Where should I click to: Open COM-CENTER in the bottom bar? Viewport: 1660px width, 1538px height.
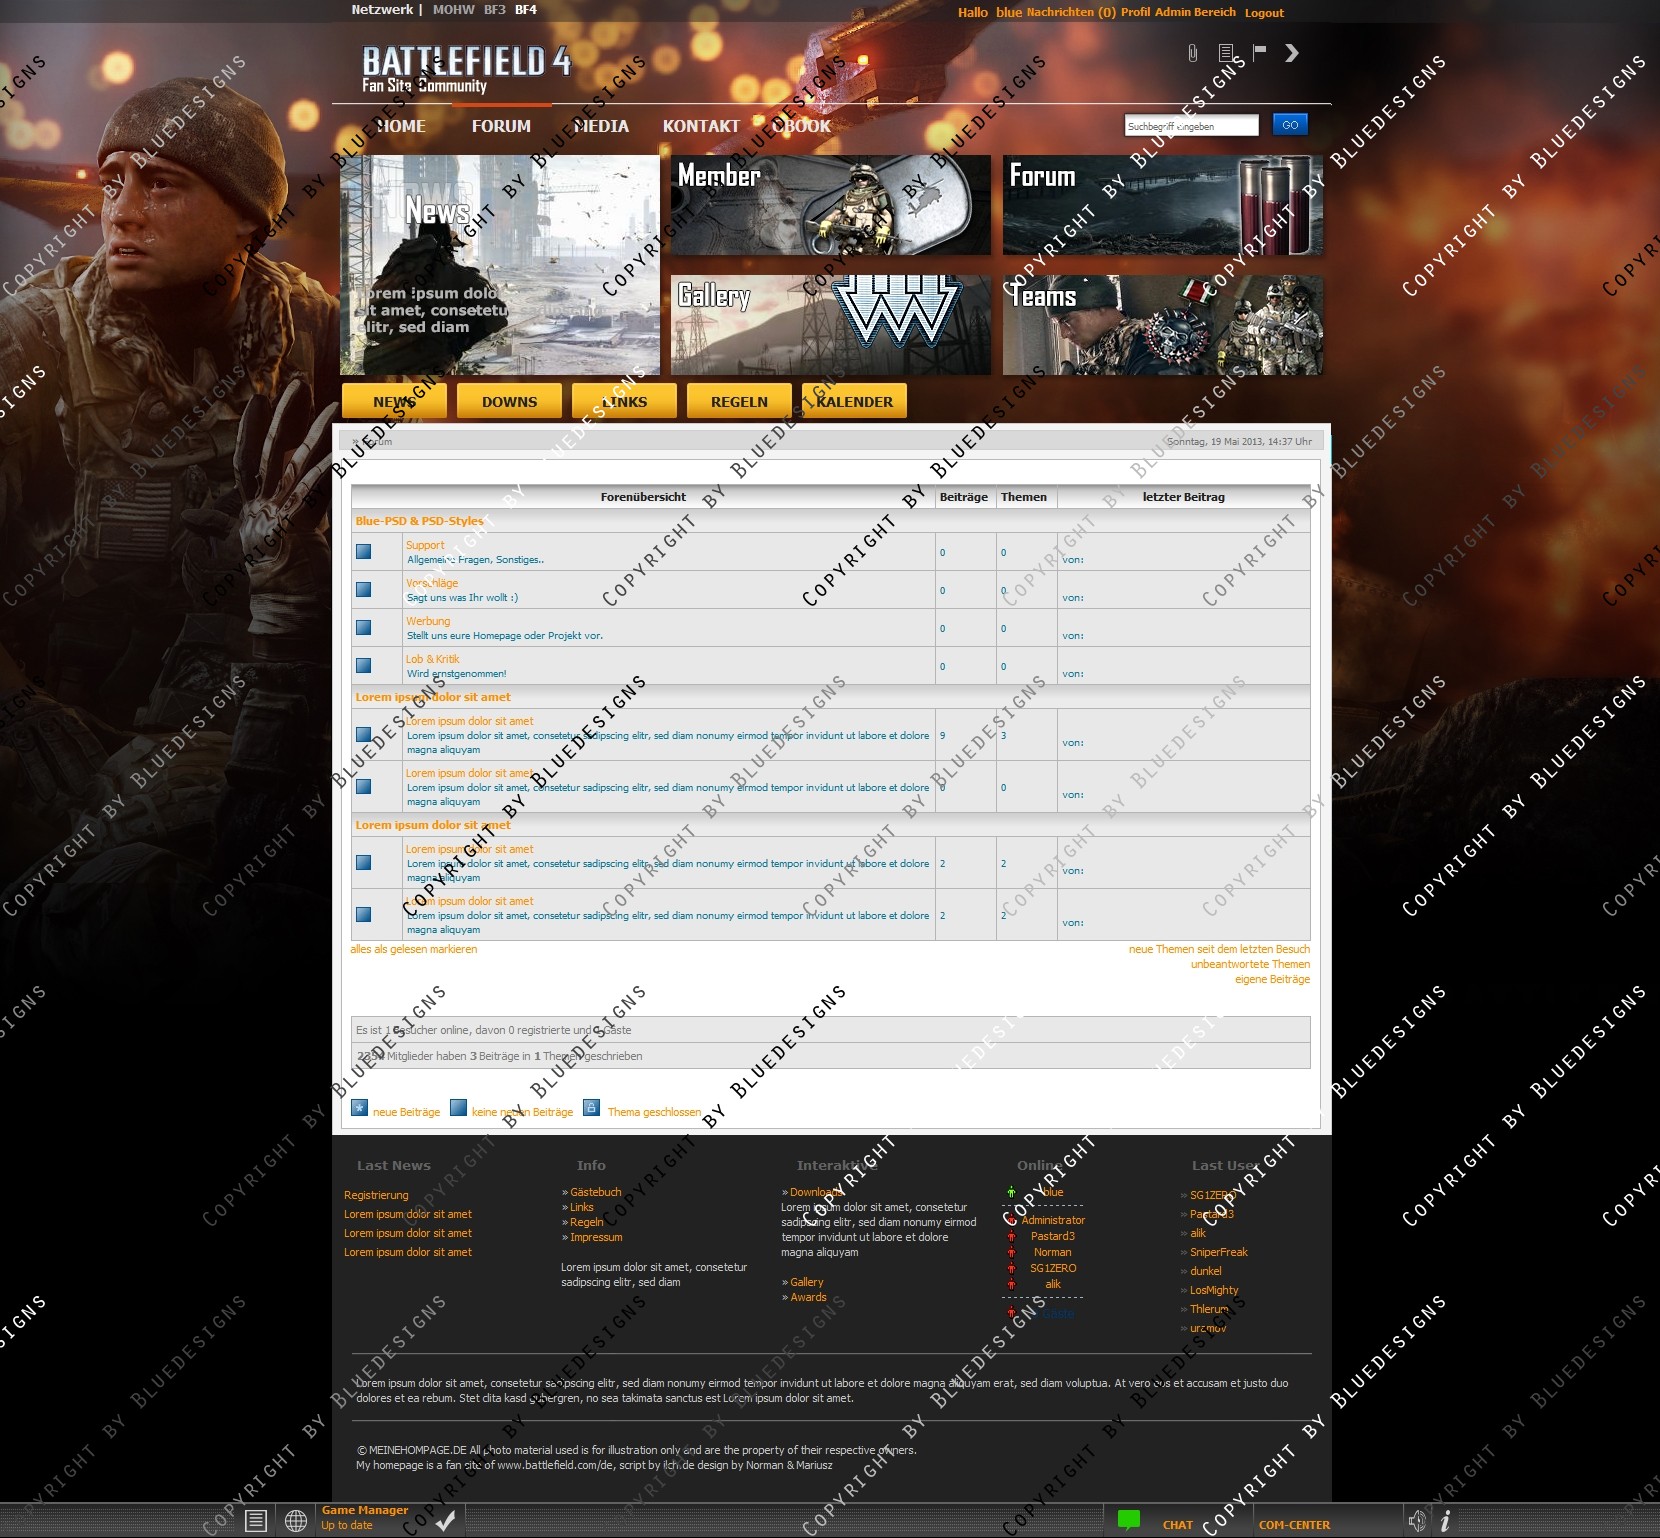tap(1294, 1525)
